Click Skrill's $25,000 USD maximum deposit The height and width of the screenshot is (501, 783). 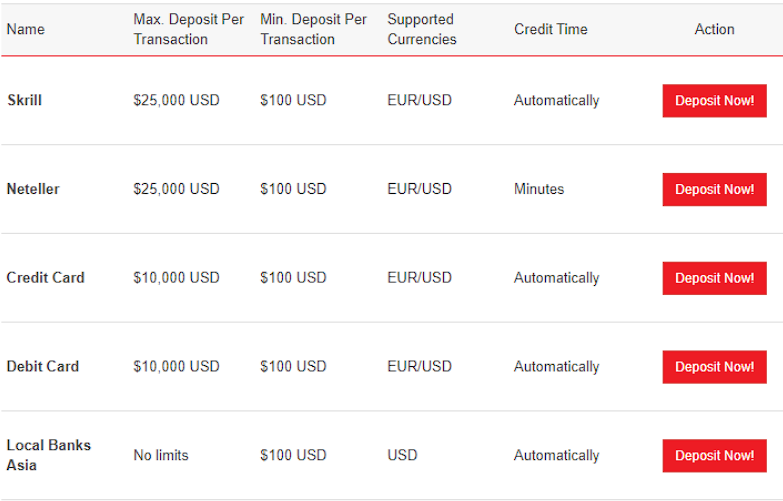tap(176, 100)
